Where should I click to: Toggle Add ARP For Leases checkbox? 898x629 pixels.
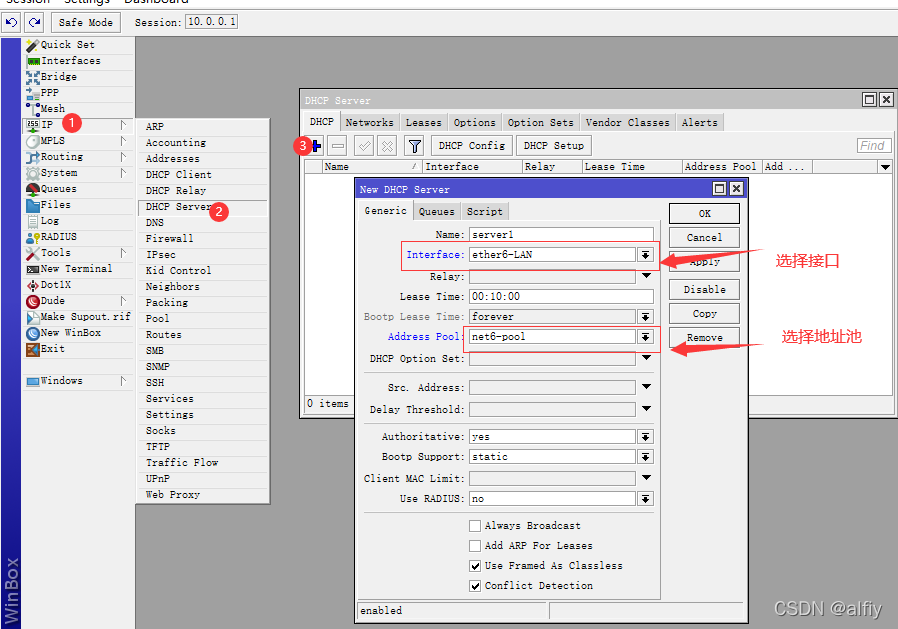pyautogui.click(x=475, y=546)
